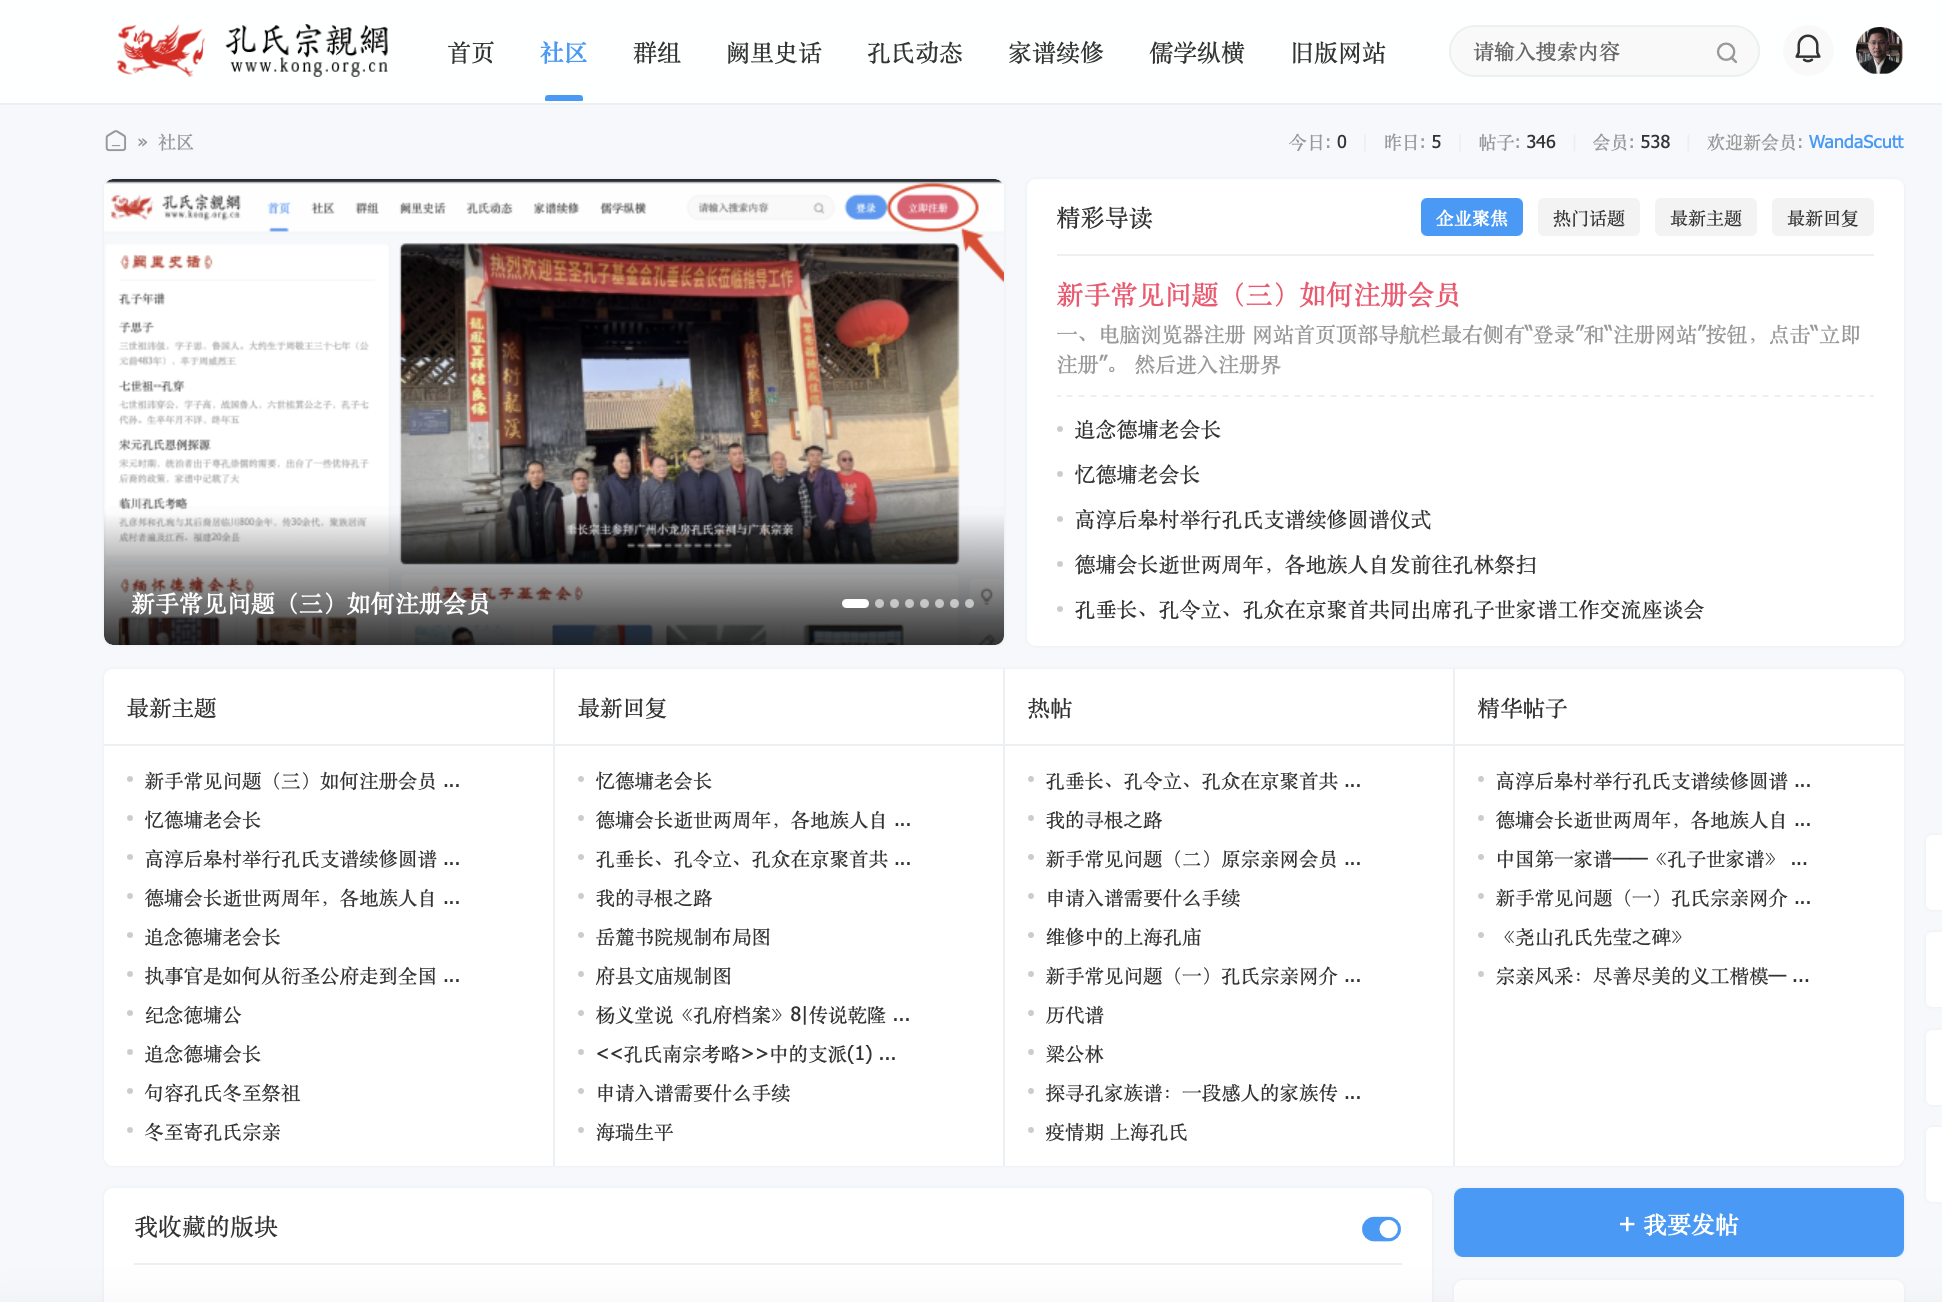Screen dimensions: 1942x1302
Task: Open 追念德墉老会长 in 精彩导读 list
Action: pyautogui.click(x=1147, y=430)
